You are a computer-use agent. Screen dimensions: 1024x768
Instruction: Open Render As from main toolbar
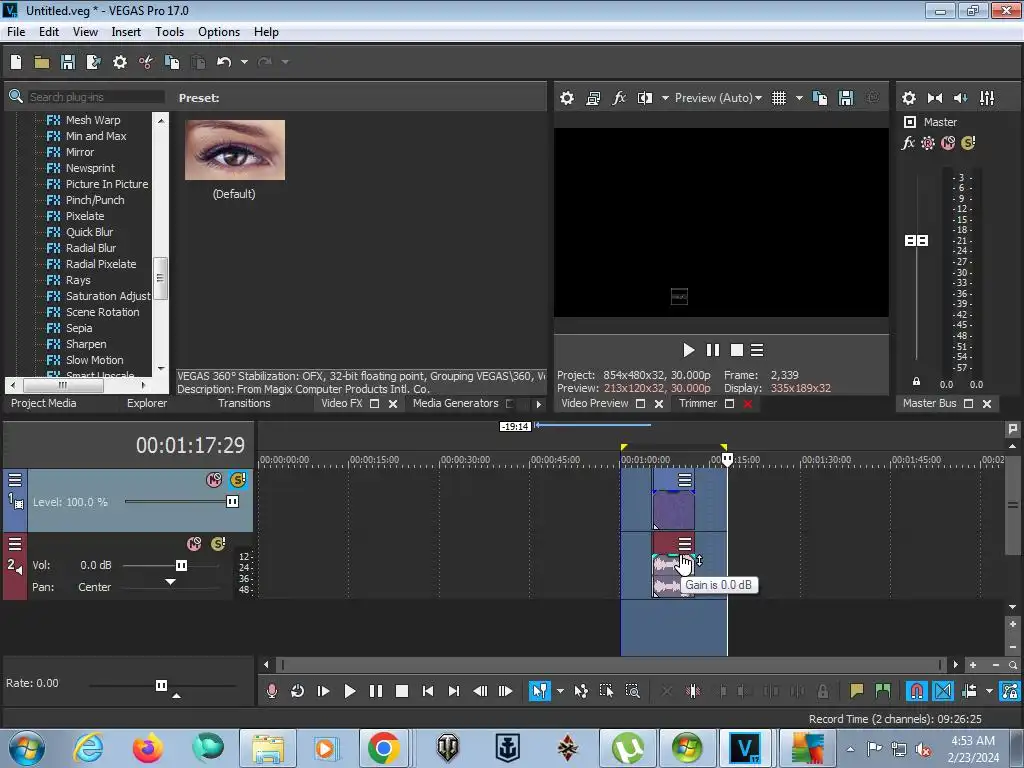(x=93, y=62)
